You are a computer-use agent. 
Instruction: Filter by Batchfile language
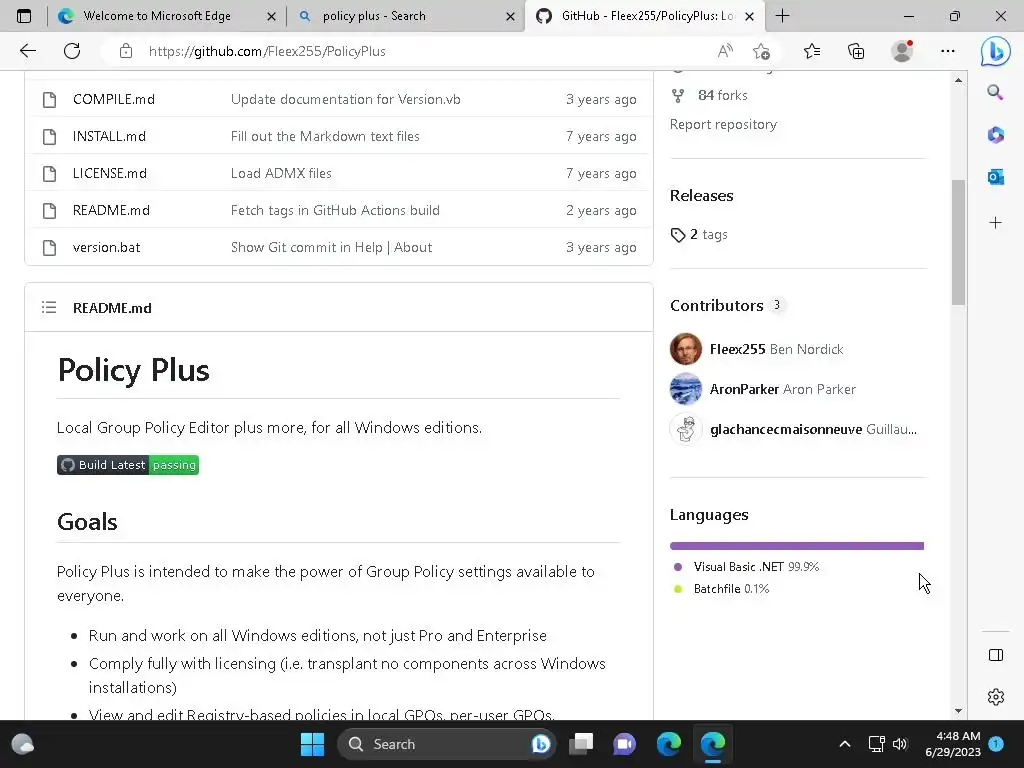[731, 589]
